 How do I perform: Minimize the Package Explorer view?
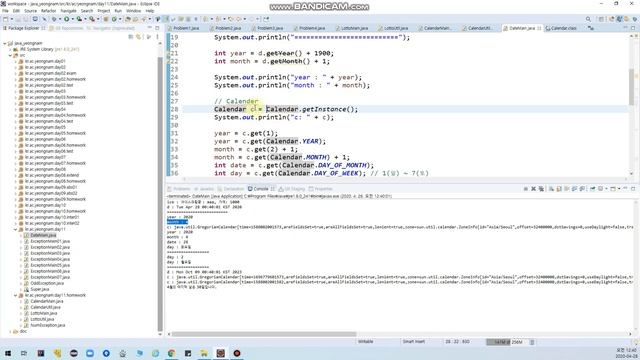(x=150, y=28)
